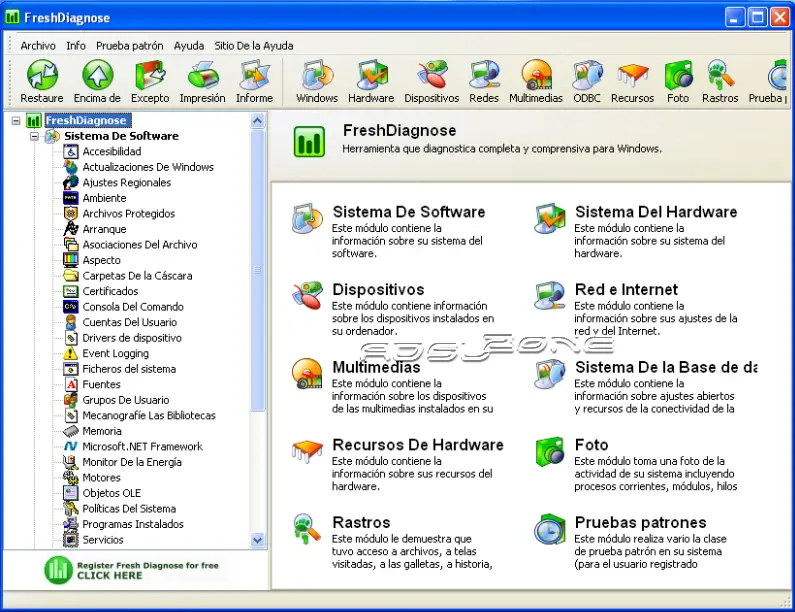Select Servicios tree item

click(x=103, y=540)
